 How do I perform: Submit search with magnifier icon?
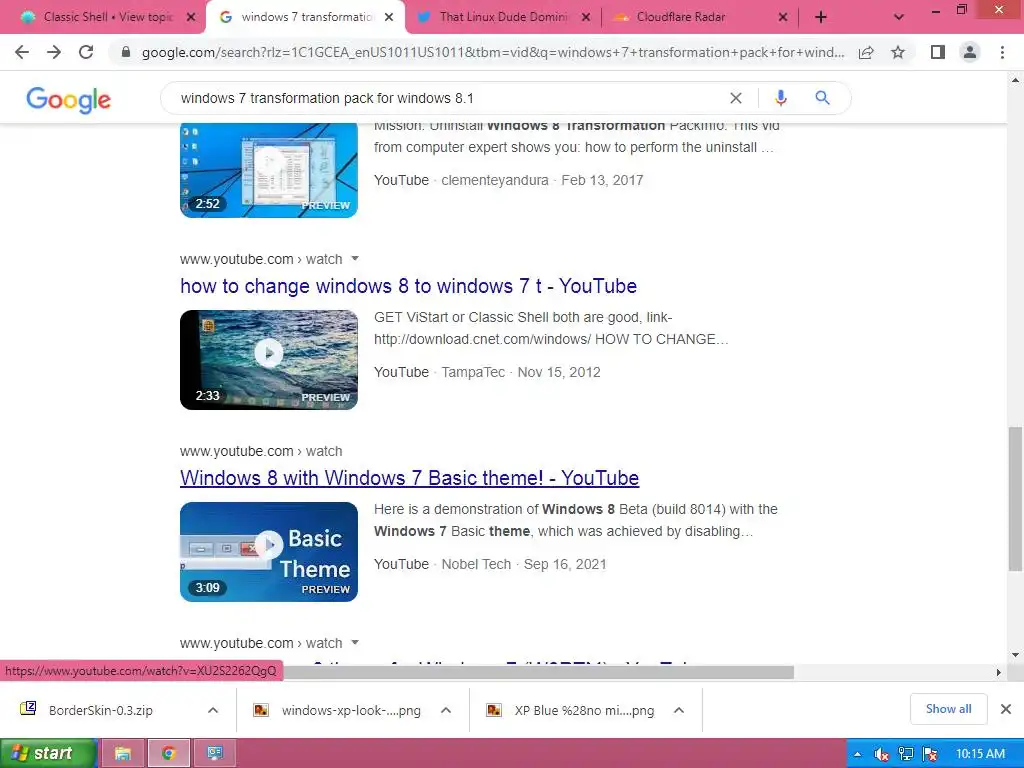[x=822, y=98]
